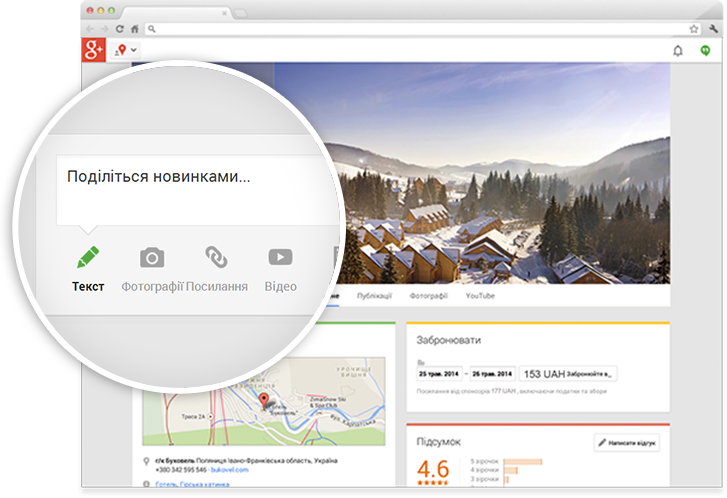727x498 pixels.
Task: Click the sponsor note about 177 UAH
Action: (511, 391)
